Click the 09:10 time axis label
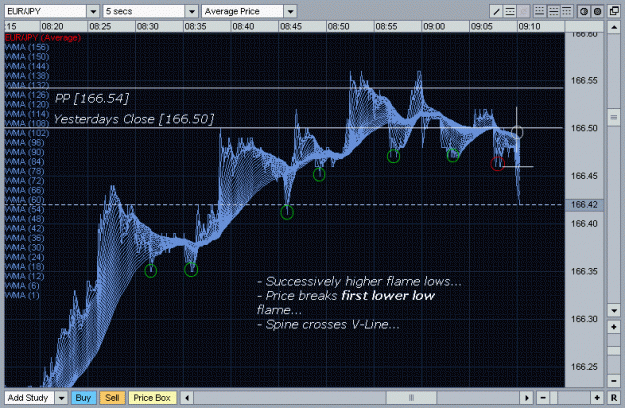Image resolution: width=625 pixels, height=408 pixels. (x=529, y=27)
